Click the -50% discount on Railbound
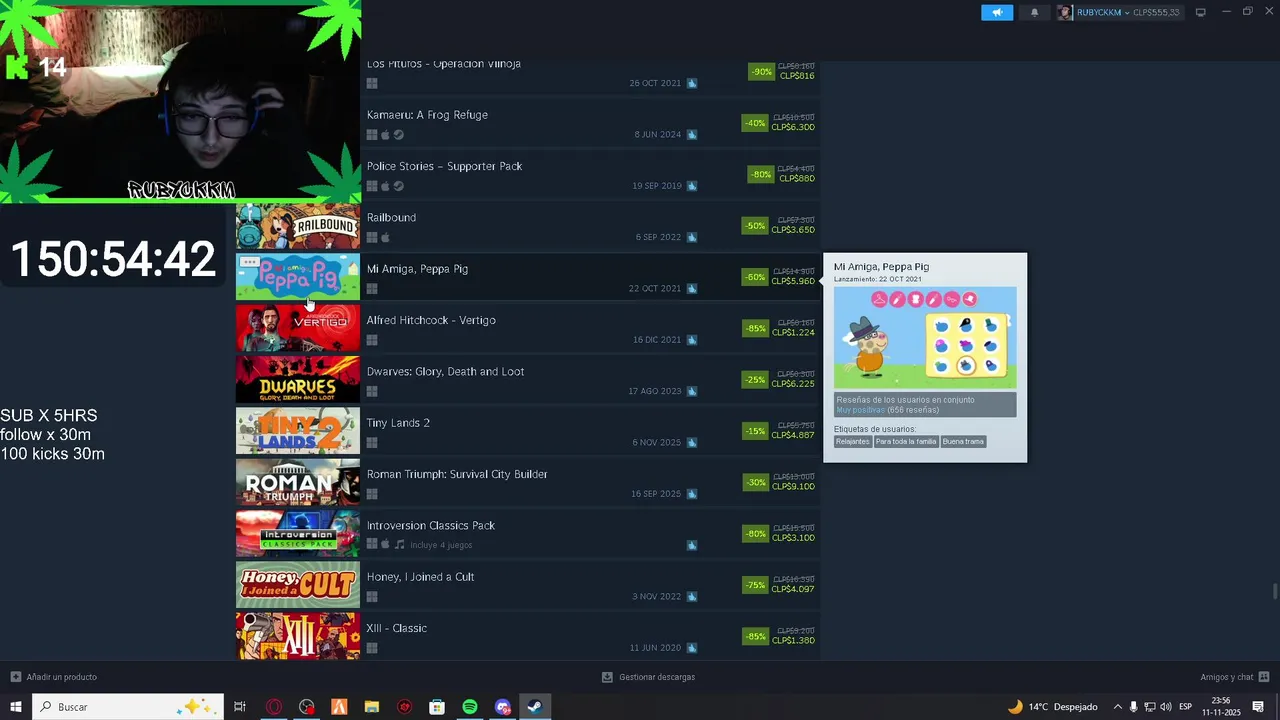This screenshot has height=720, width=1280. tap(755, 226)
